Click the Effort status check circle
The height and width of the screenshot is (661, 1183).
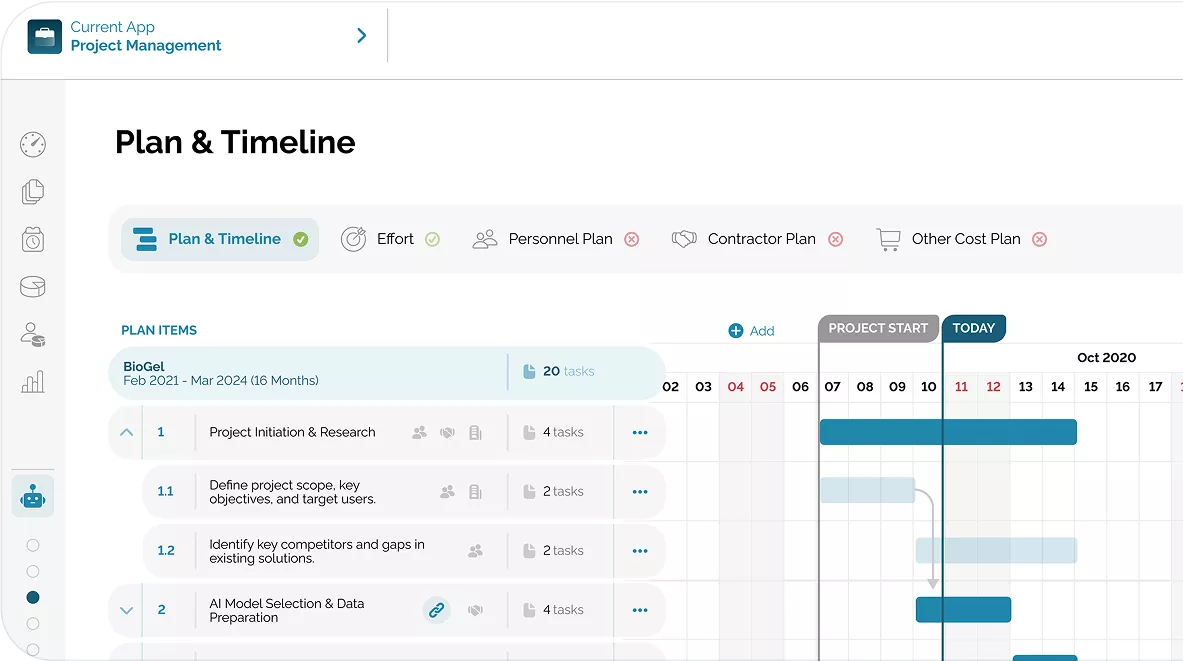point(432,239)
